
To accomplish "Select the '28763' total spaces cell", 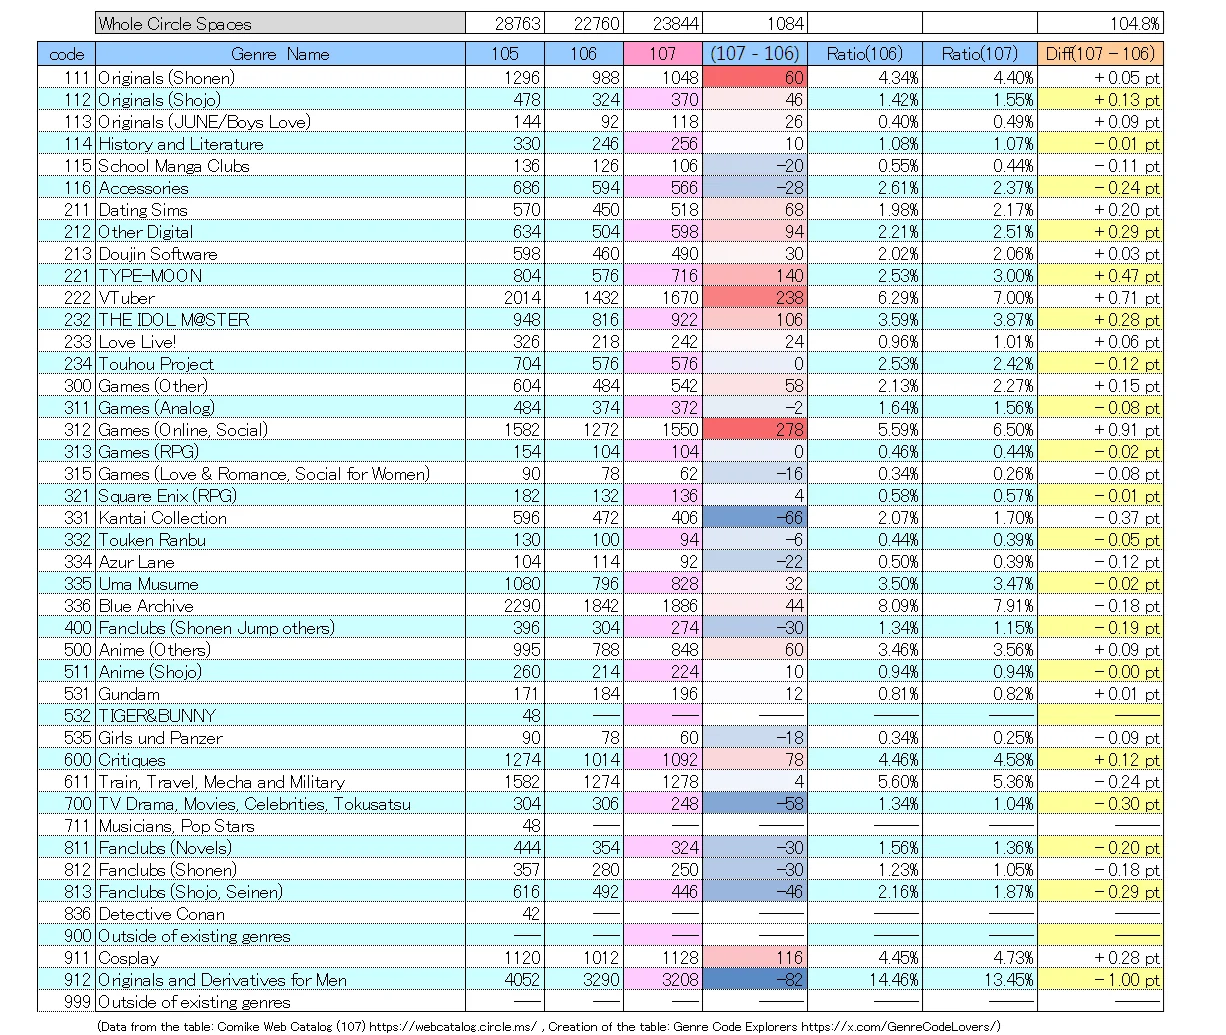I will (504, 23).
